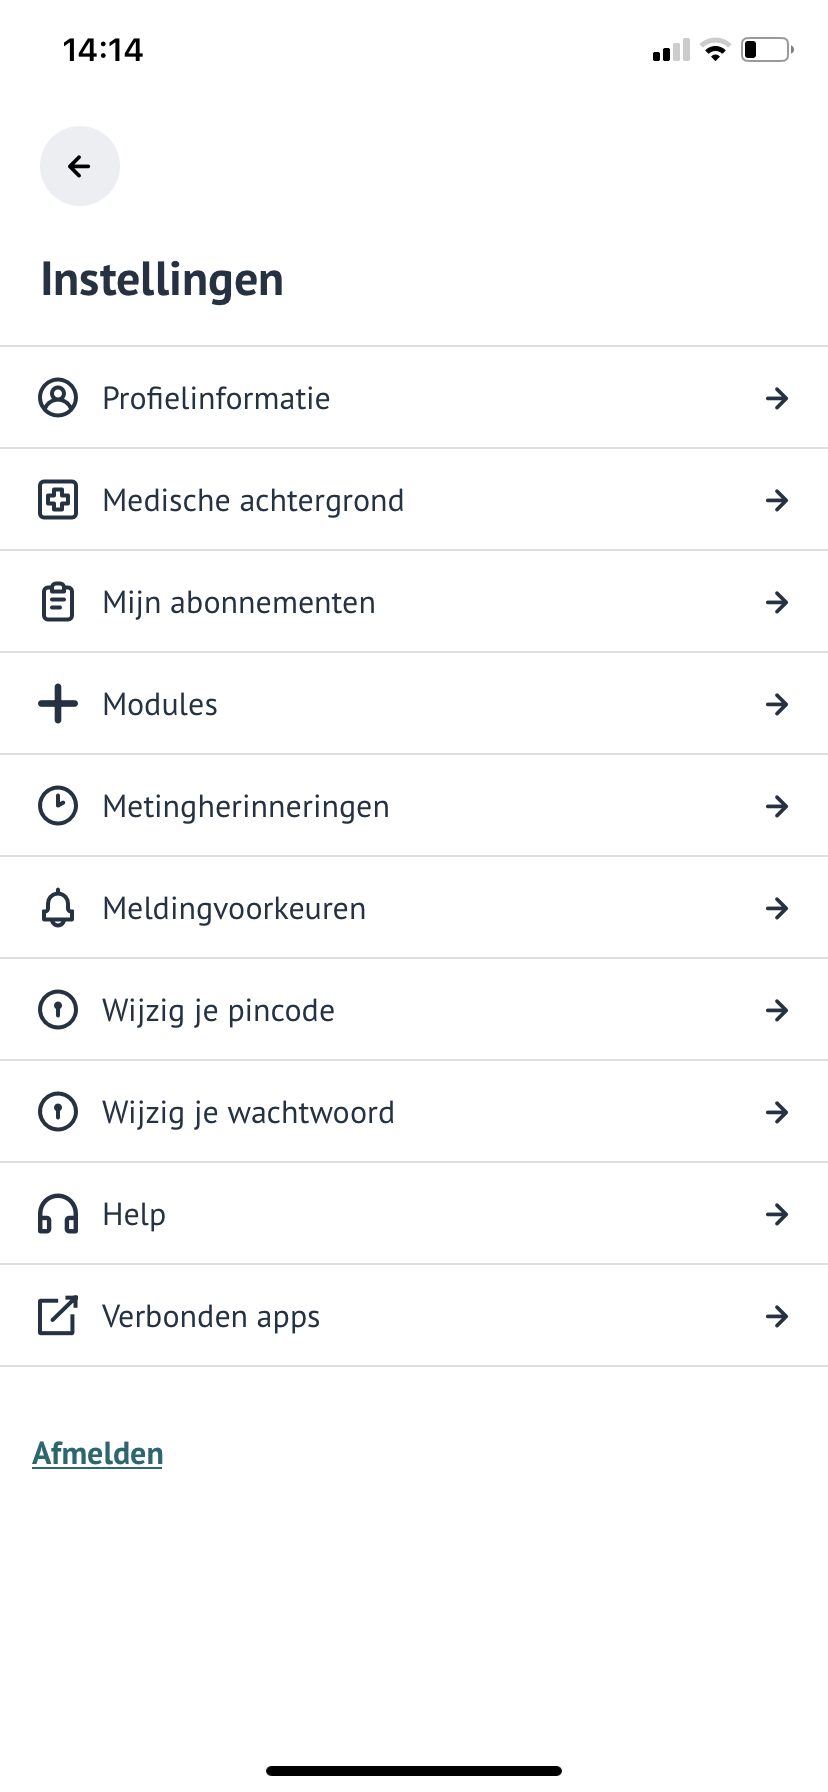
Task: Click the Help headphones icon
Action: pyautogui.click(x=58, y=1214)
